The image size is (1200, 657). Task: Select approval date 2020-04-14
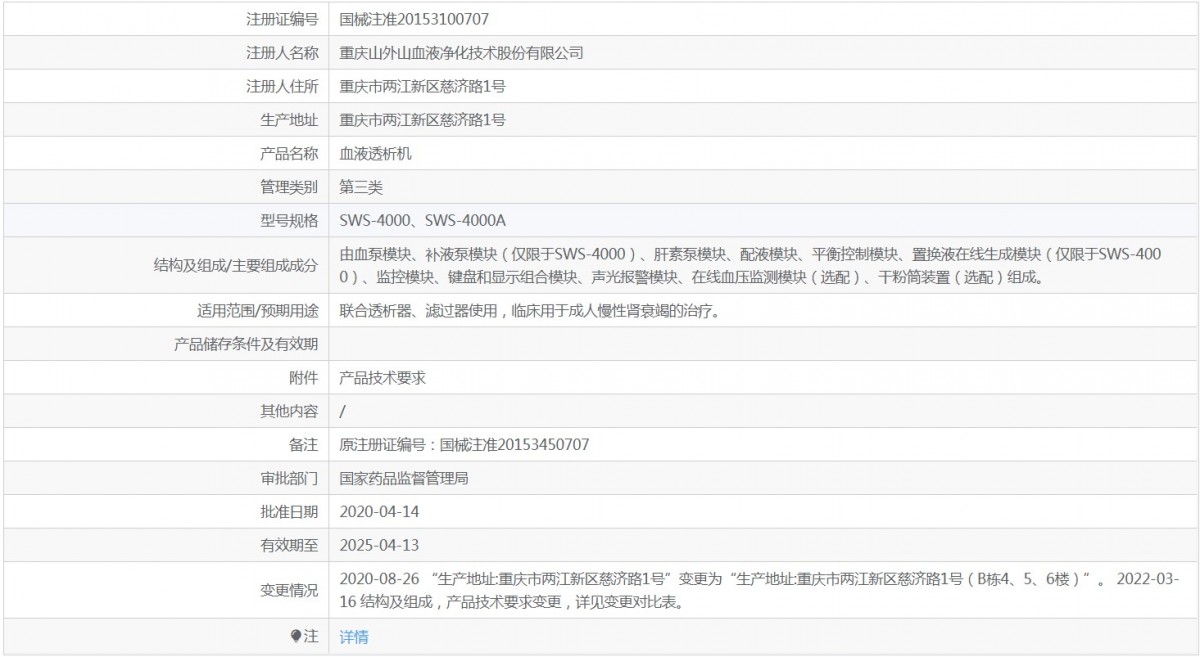pyautogui.click(x=379, y=512)
